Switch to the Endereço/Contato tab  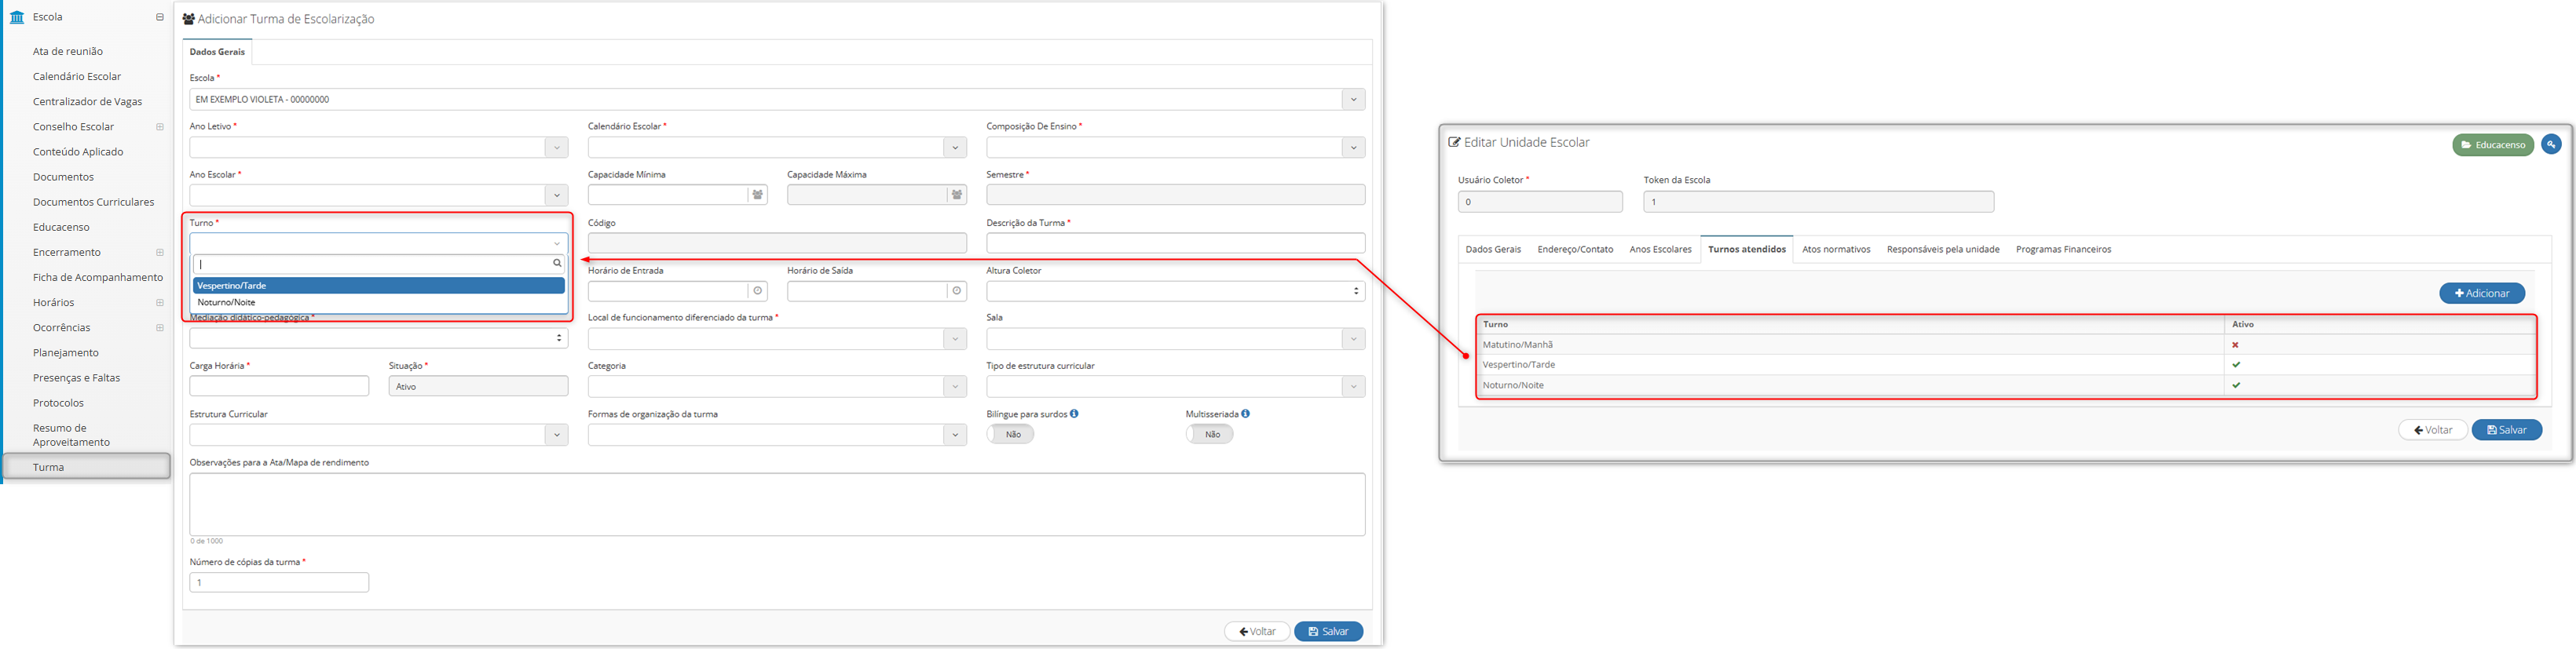pyautogui.click(x=1575, y=249)
